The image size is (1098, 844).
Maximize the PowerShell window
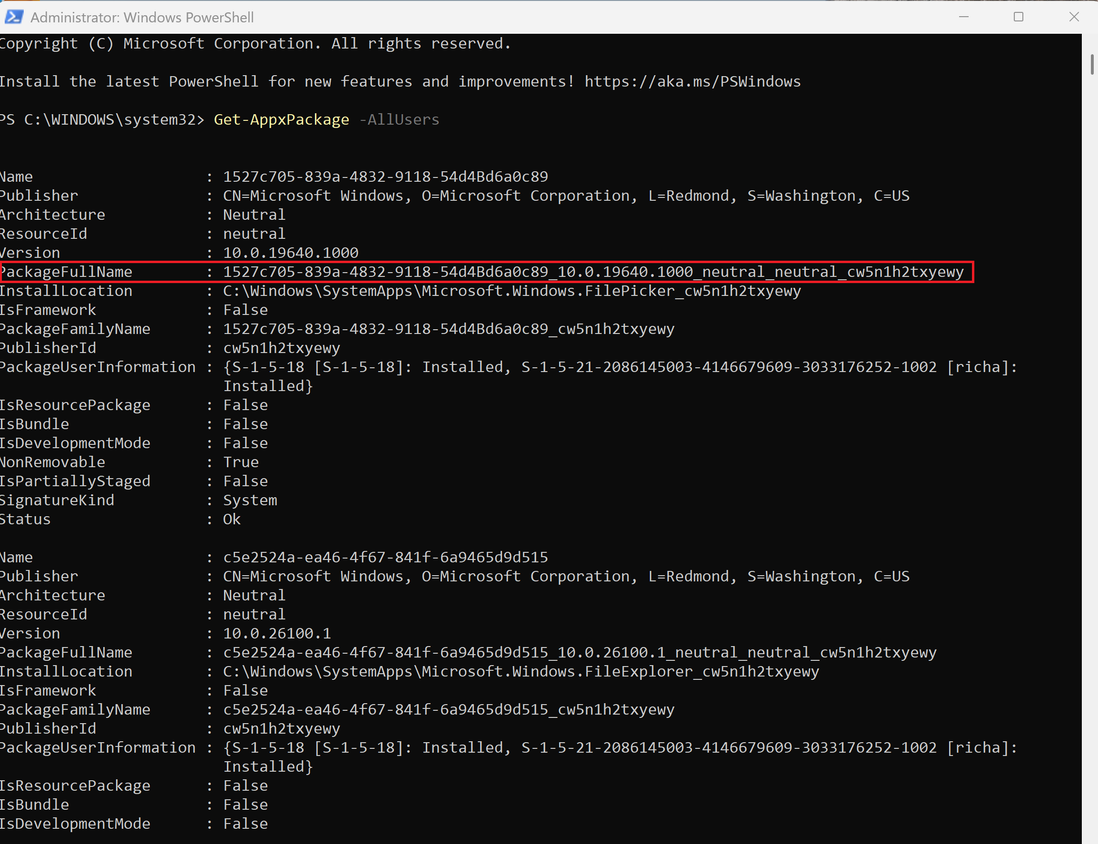click(x=1018, y=17)
